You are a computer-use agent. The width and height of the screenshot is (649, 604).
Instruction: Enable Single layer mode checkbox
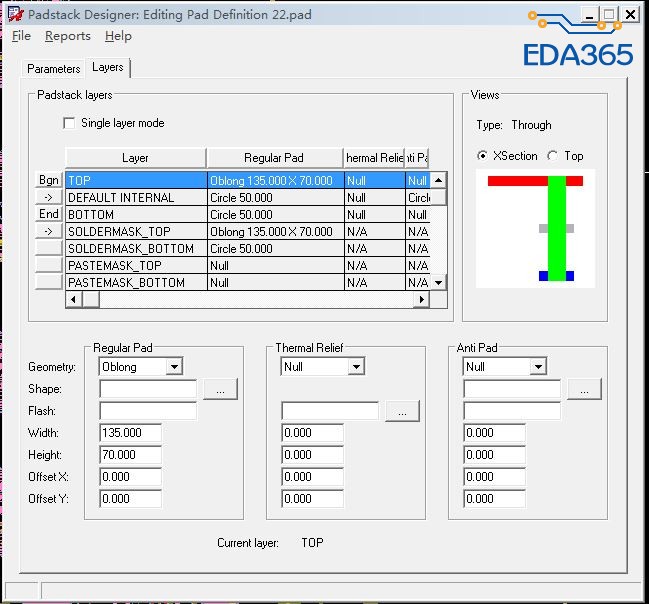pos(69,123)
